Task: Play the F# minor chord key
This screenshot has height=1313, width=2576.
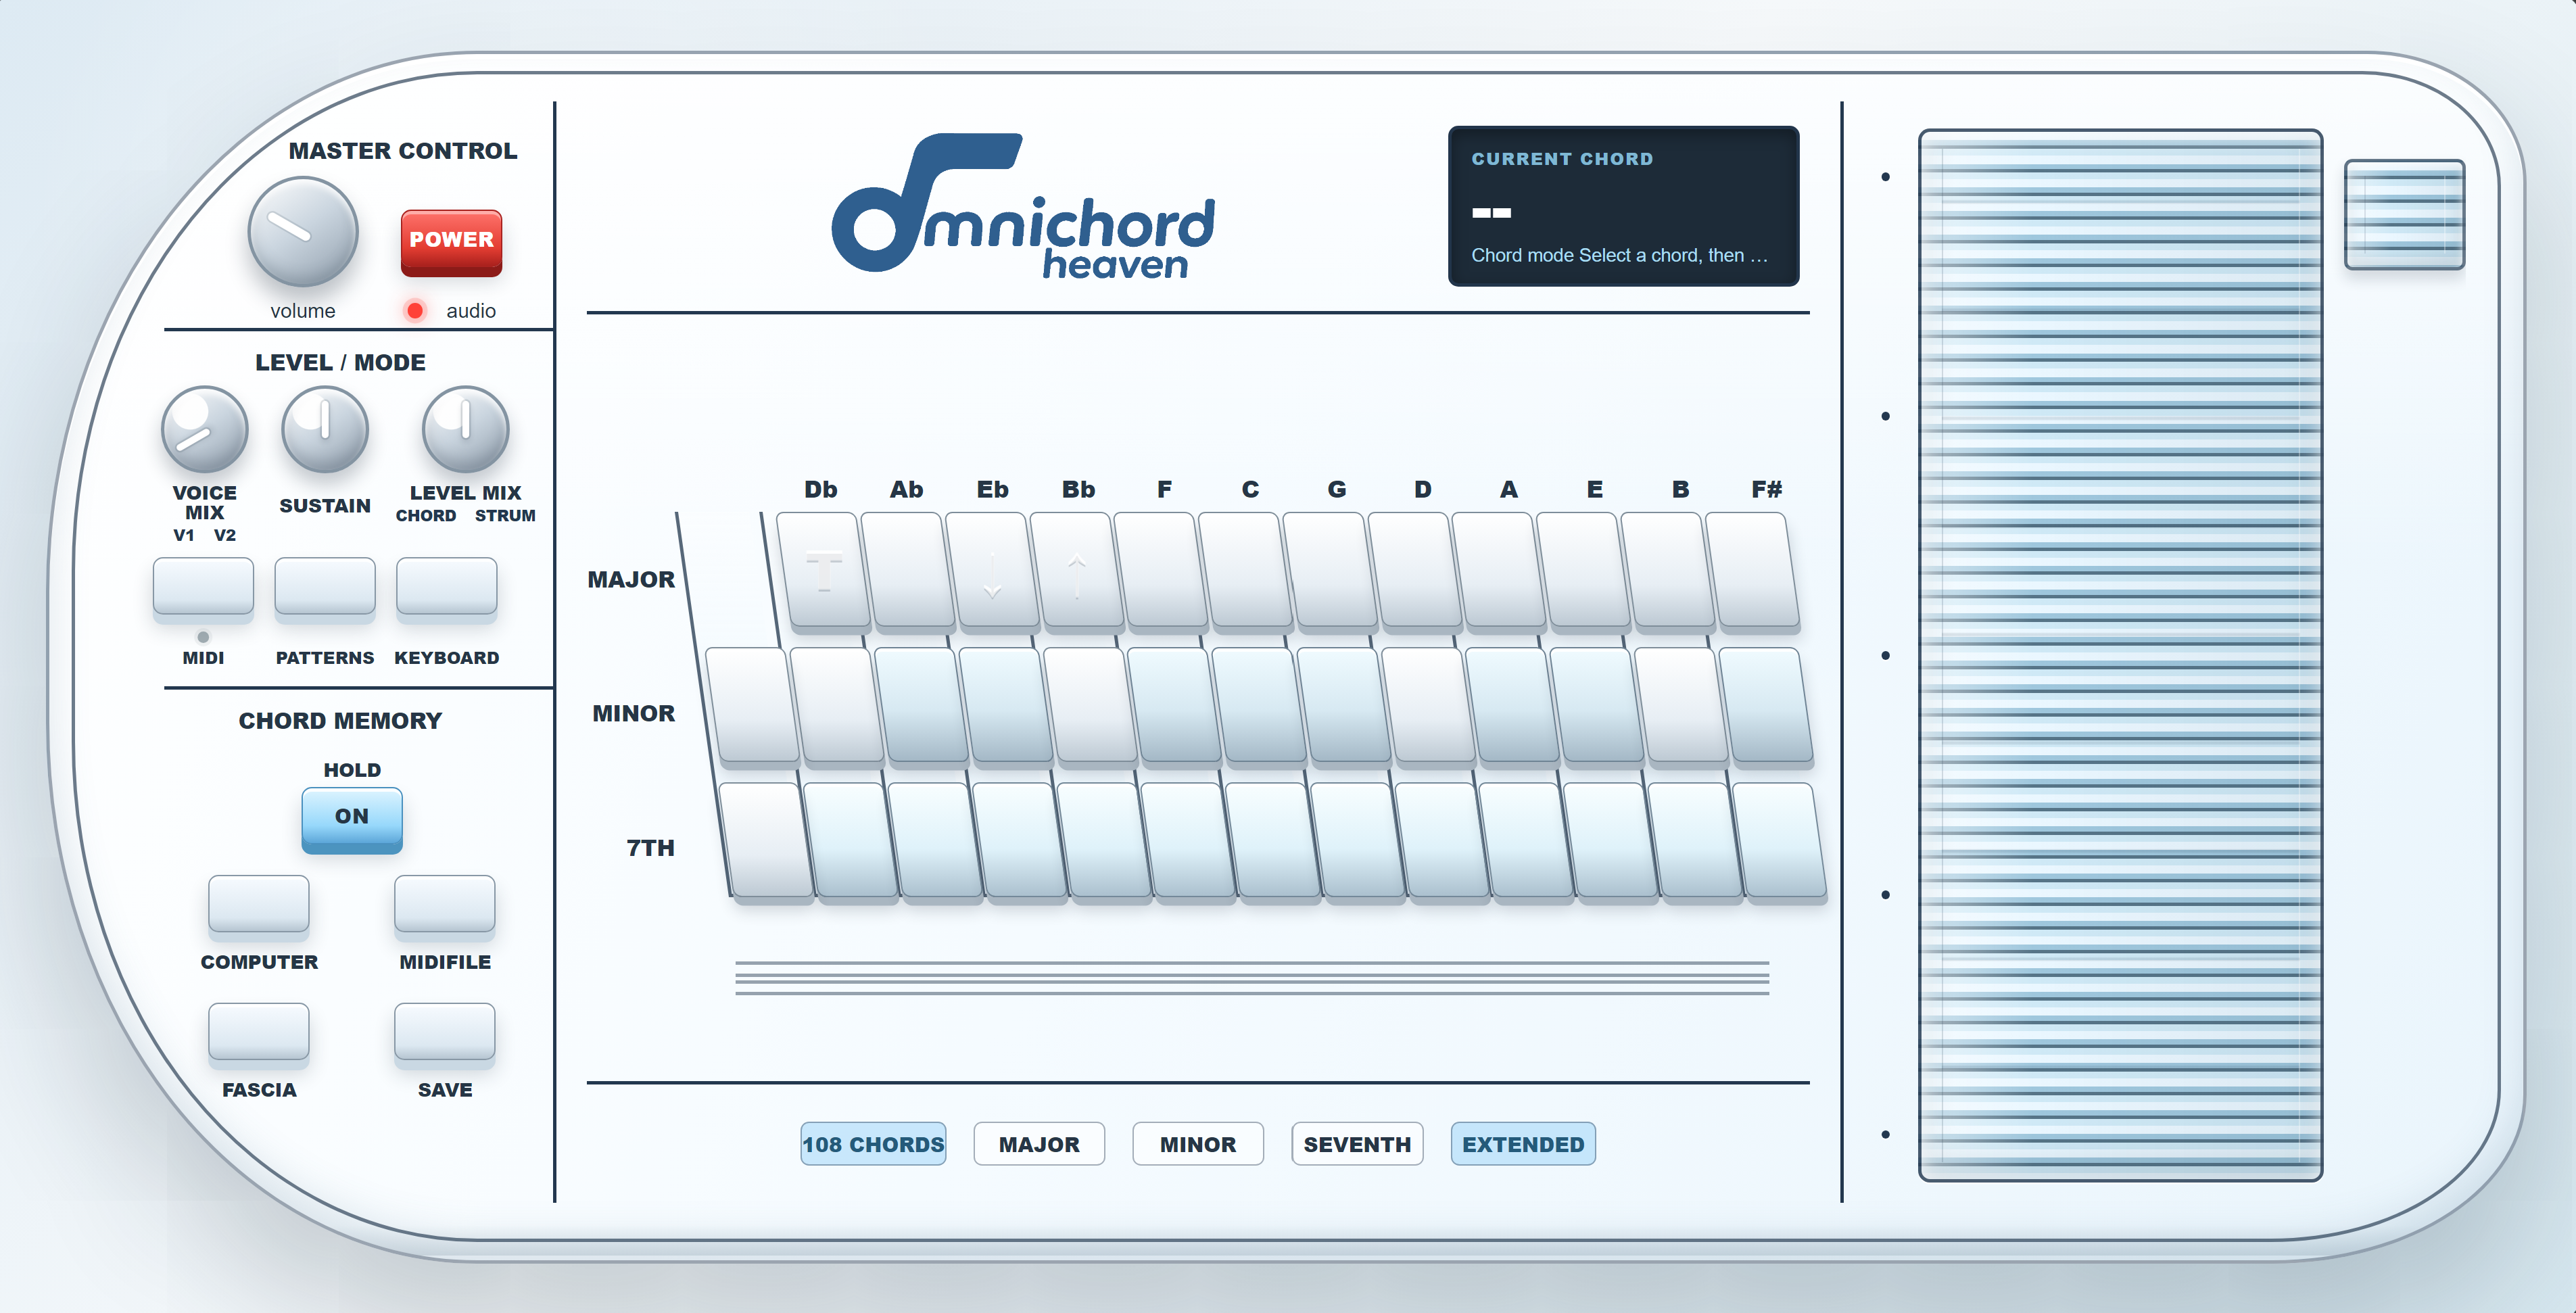Action: 1767,708
